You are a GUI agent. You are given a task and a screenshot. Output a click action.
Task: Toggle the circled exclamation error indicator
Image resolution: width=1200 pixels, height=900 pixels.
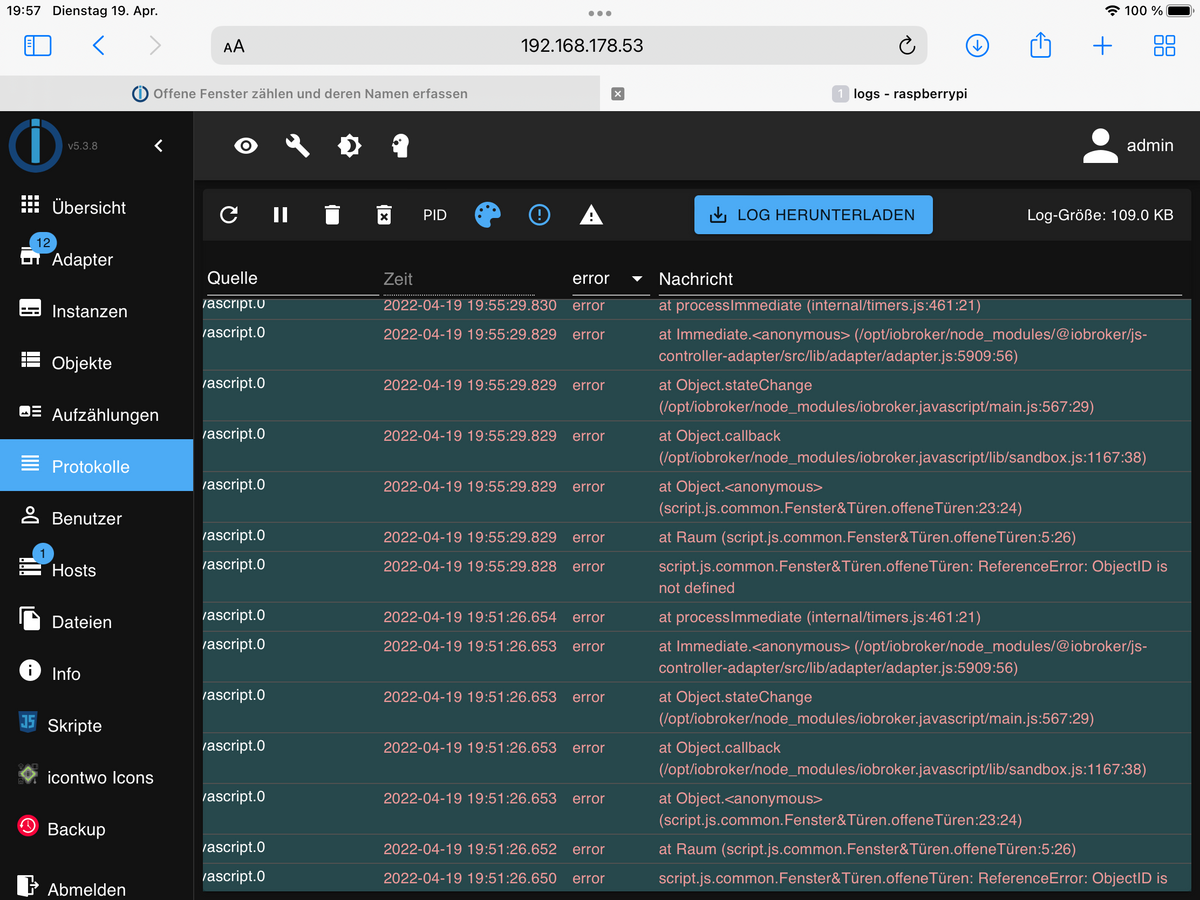(x=539, y=215)
